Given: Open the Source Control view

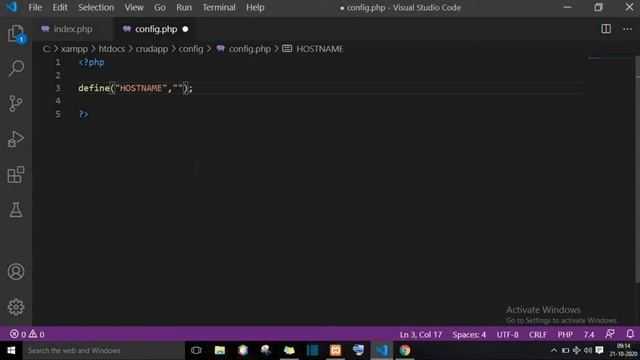Looking at the screenshot, I should pyautogui.click(x=16, y=104).
